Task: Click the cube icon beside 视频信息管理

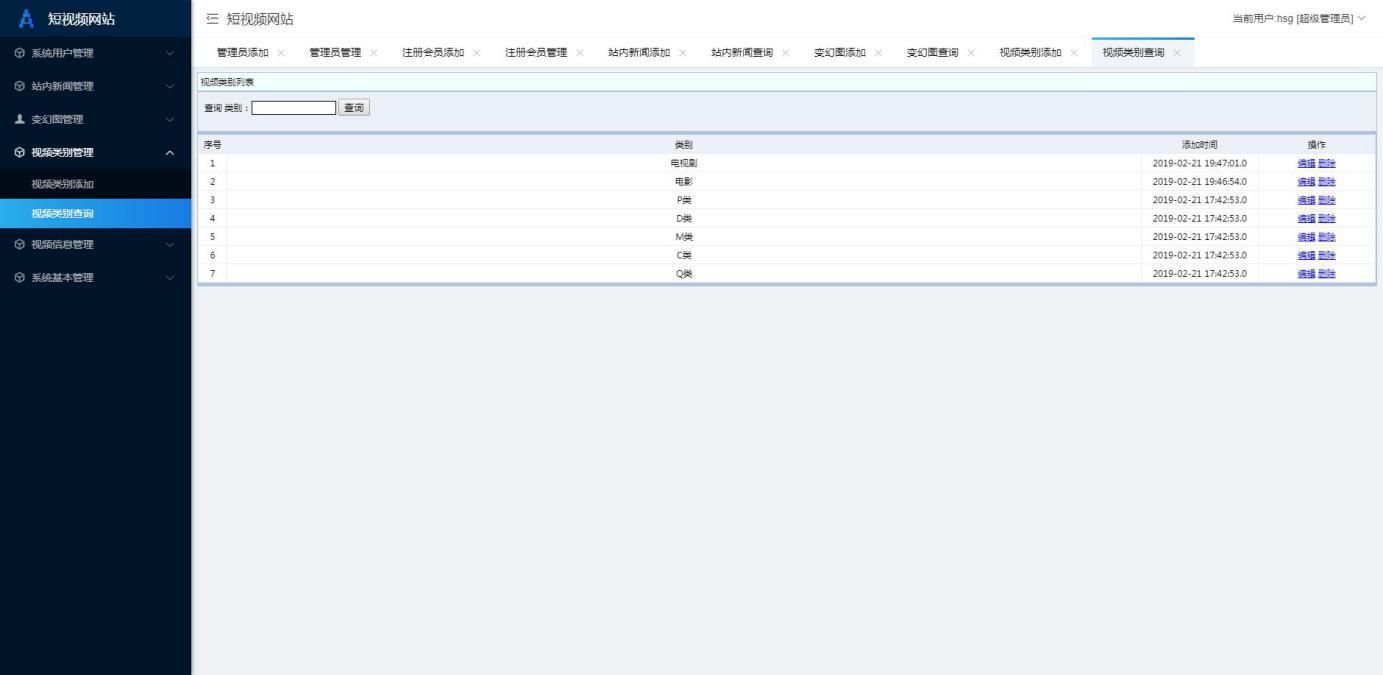Action: pyautogui.click(x=19, y=244)
